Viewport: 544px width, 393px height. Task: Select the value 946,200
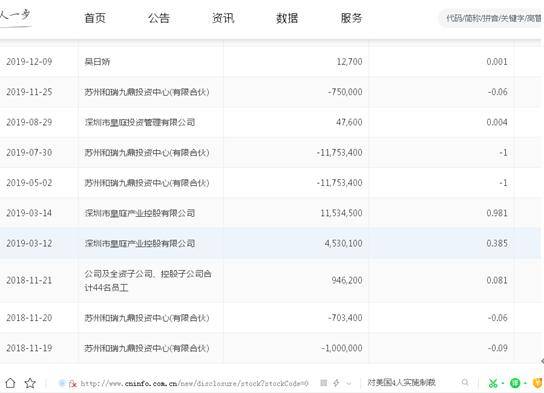pos(347,280)
